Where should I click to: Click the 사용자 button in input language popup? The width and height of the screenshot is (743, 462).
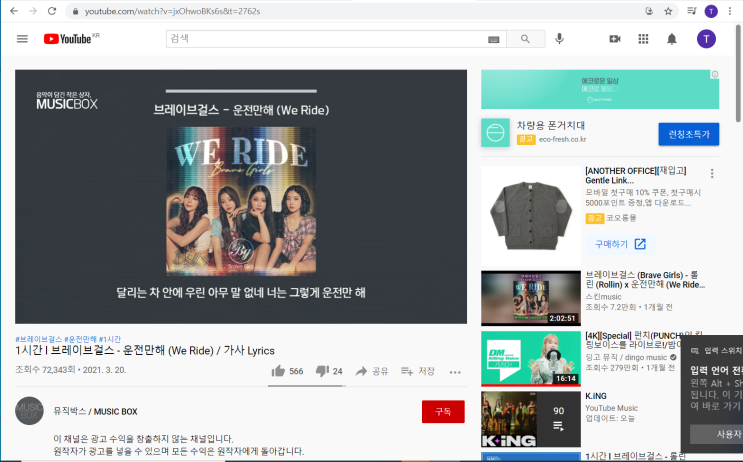point(716,434)
